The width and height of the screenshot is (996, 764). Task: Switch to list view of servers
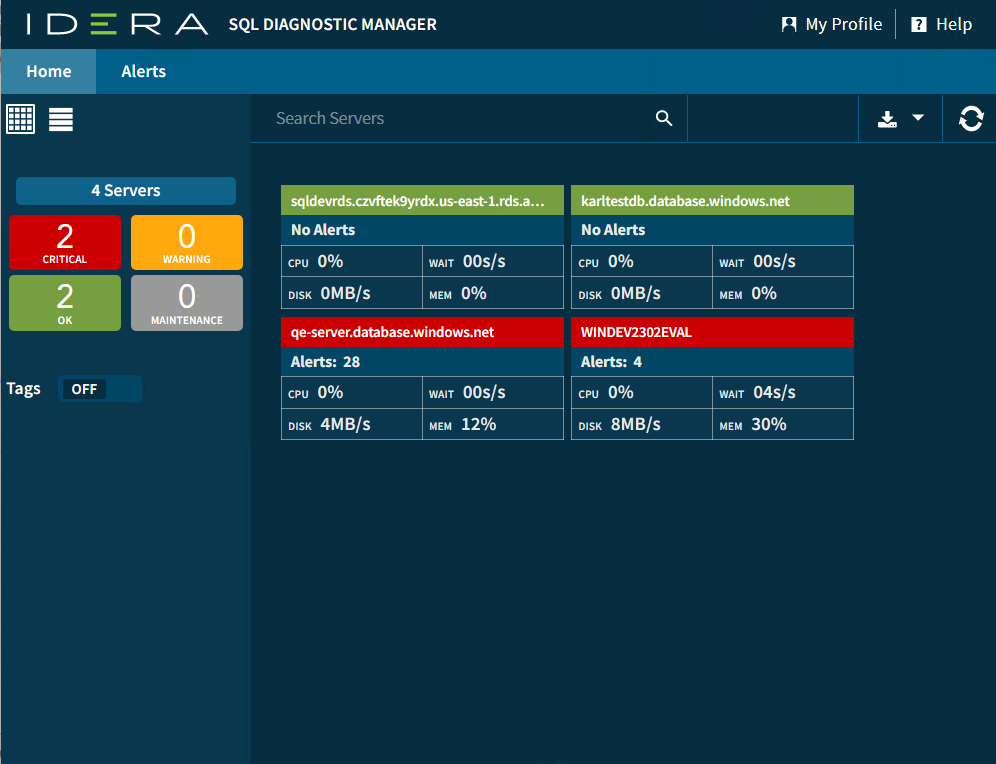point(61,119)
